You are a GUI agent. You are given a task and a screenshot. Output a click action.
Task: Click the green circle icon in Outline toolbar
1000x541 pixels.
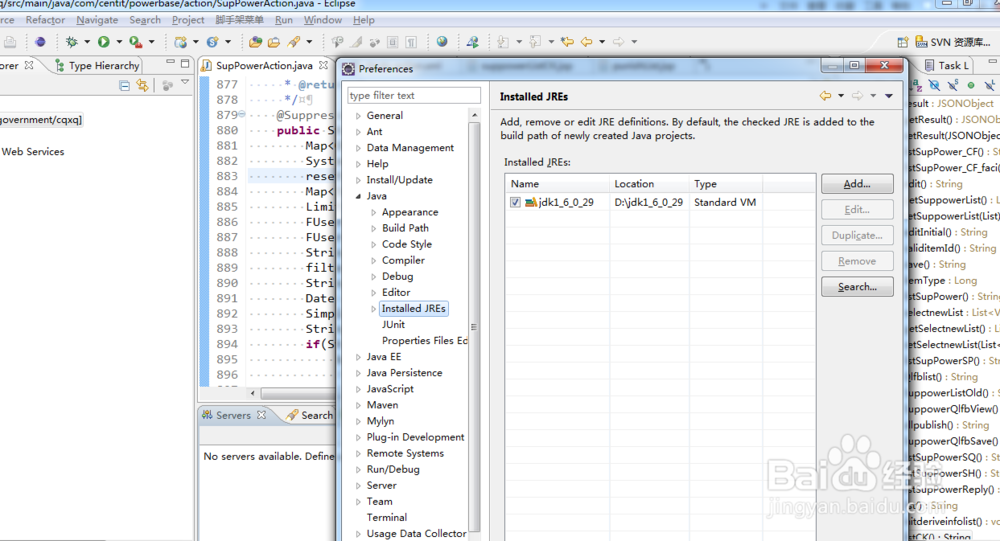(971, 85)
